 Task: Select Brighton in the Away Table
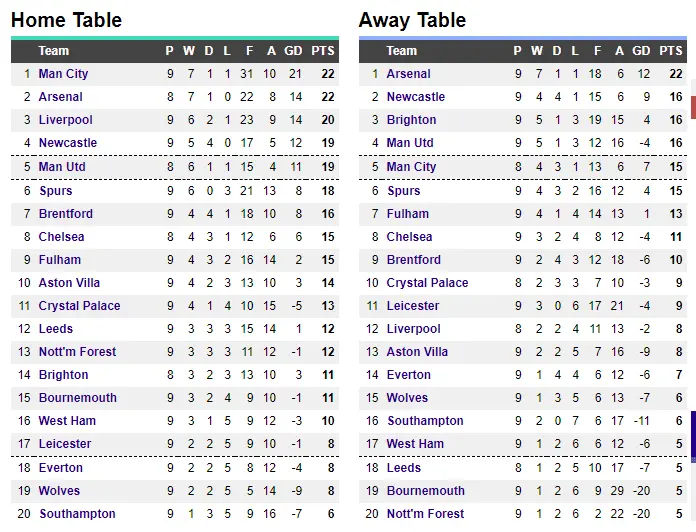pos(411,120)
